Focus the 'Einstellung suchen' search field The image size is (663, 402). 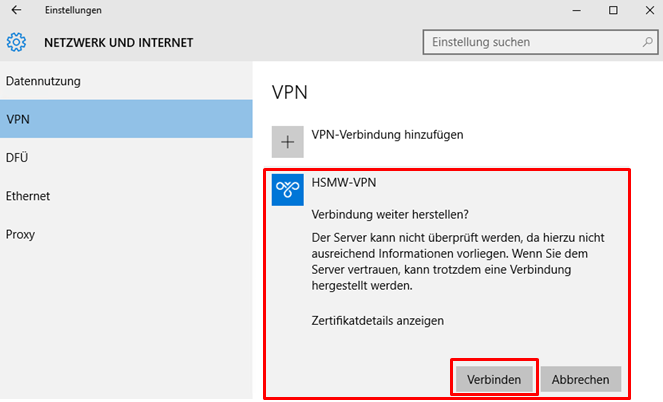pos(530,42)
